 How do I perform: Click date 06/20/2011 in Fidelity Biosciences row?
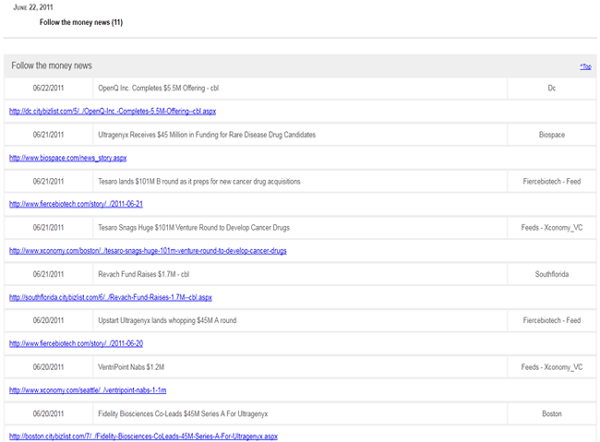click(48, 414)
